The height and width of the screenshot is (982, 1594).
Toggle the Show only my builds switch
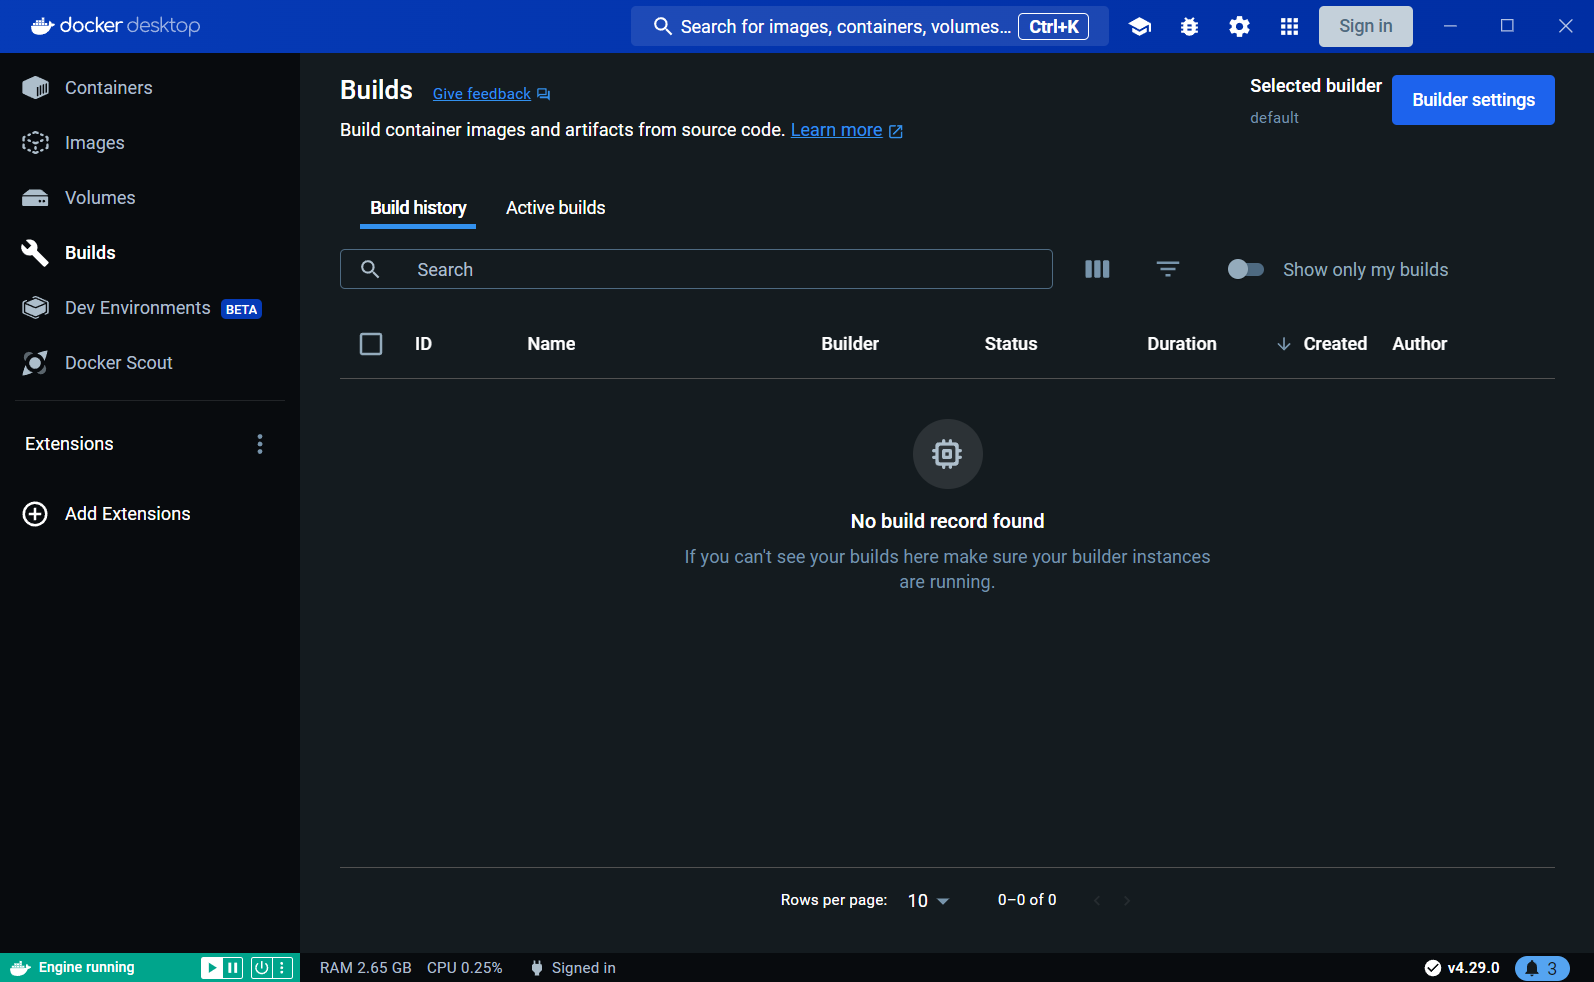(x=1245, y=269)
